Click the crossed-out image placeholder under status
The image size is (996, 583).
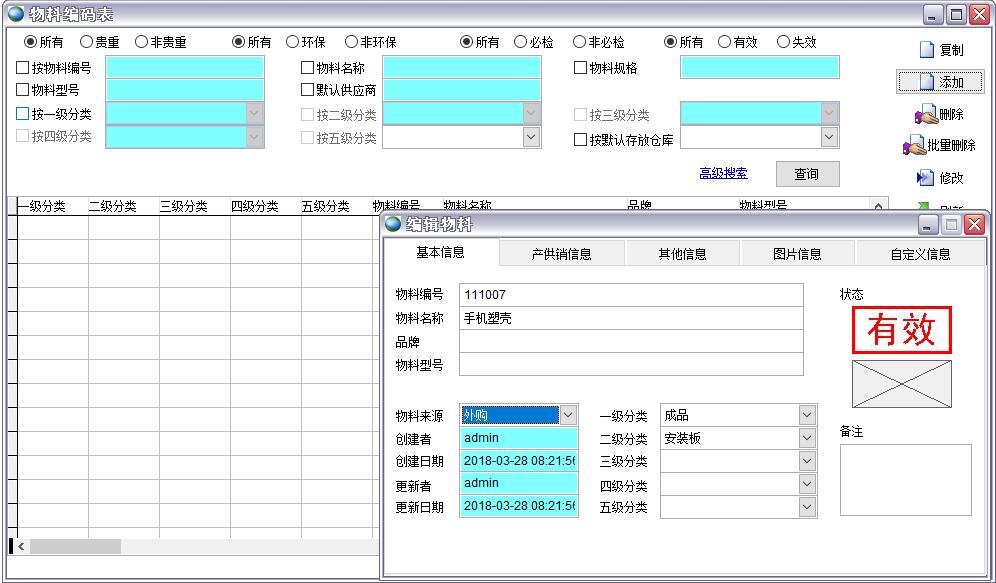(901, 384)
